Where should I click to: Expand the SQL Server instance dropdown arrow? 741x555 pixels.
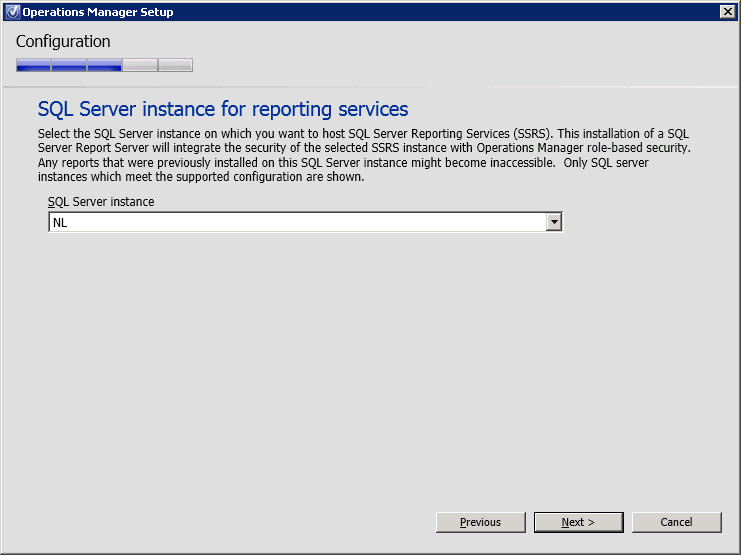coord(553,222)
